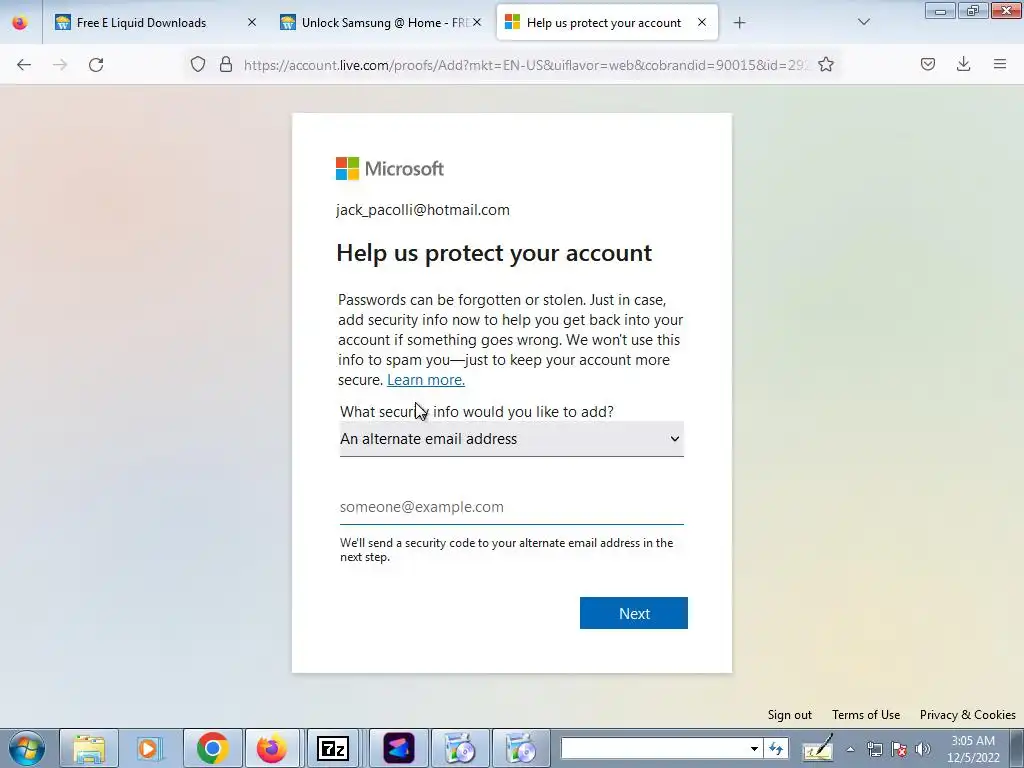Open the volume speaker tray icon
The height and width of the screenshot is (768, 1024).
(x=923, y=749)
